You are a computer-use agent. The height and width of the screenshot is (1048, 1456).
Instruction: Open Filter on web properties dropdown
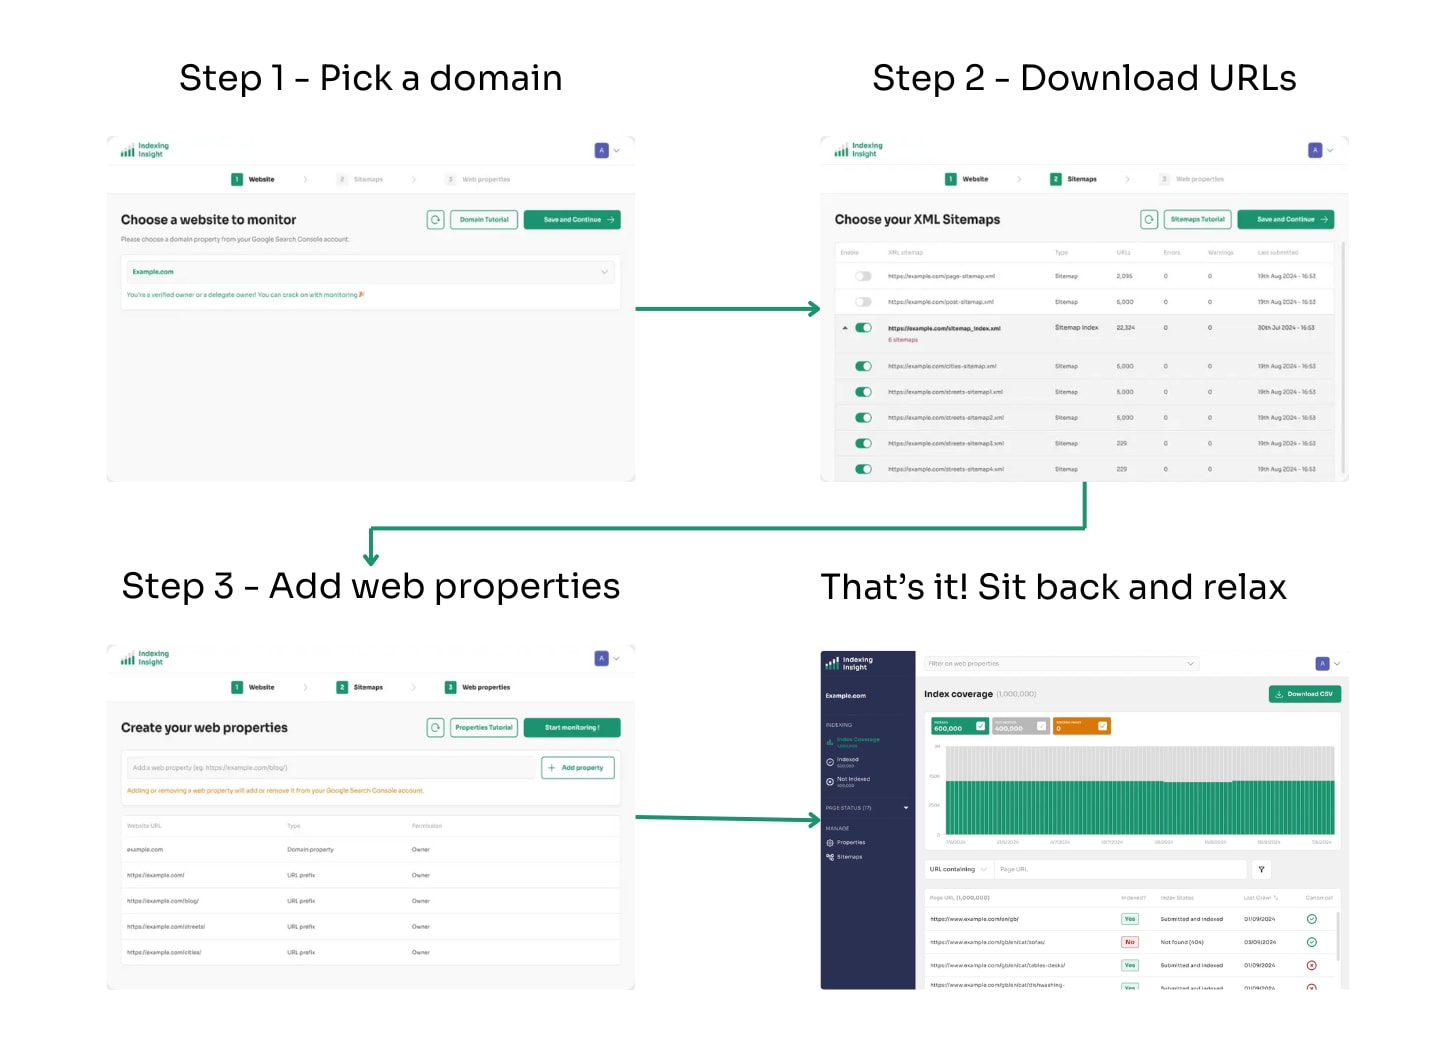pyautogui.click(x=1061, y=664)
